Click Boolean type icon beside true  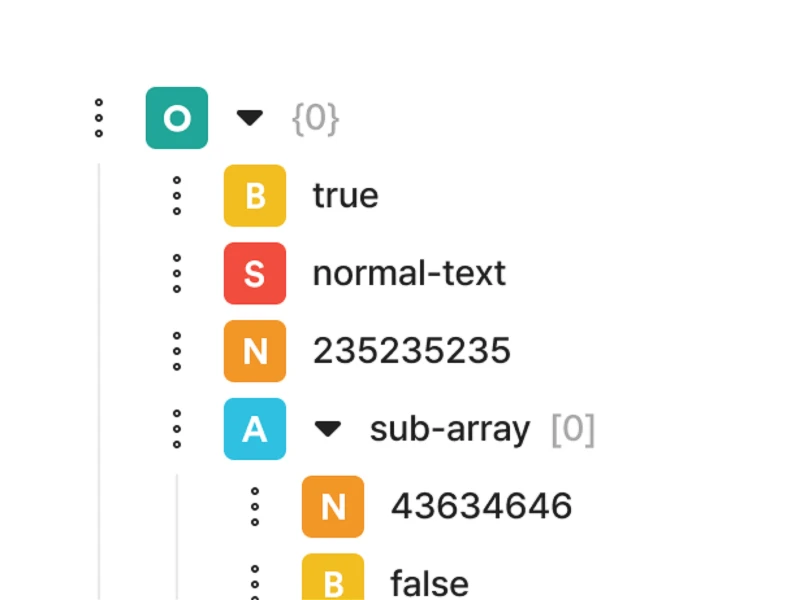pos(255,195)
